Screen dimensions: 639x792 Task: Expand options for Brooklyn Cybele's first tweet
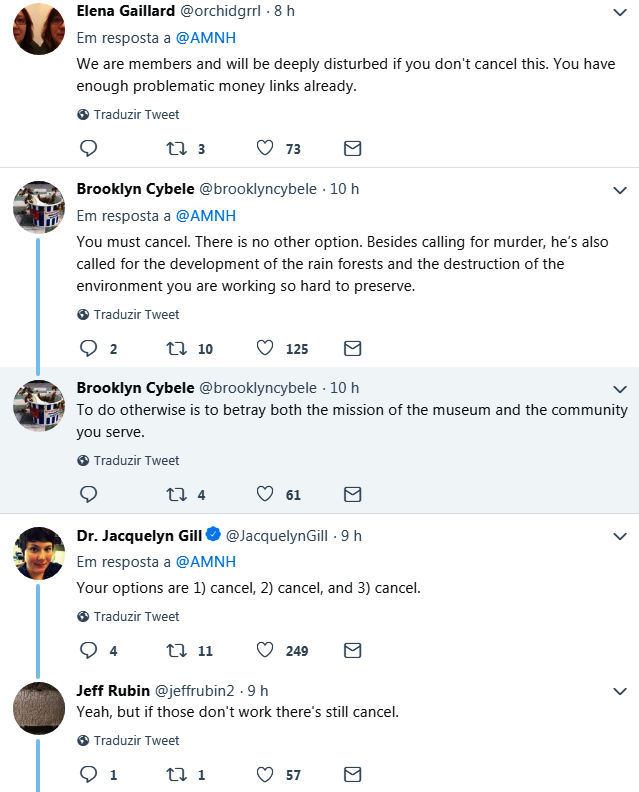tap(619, 190)
